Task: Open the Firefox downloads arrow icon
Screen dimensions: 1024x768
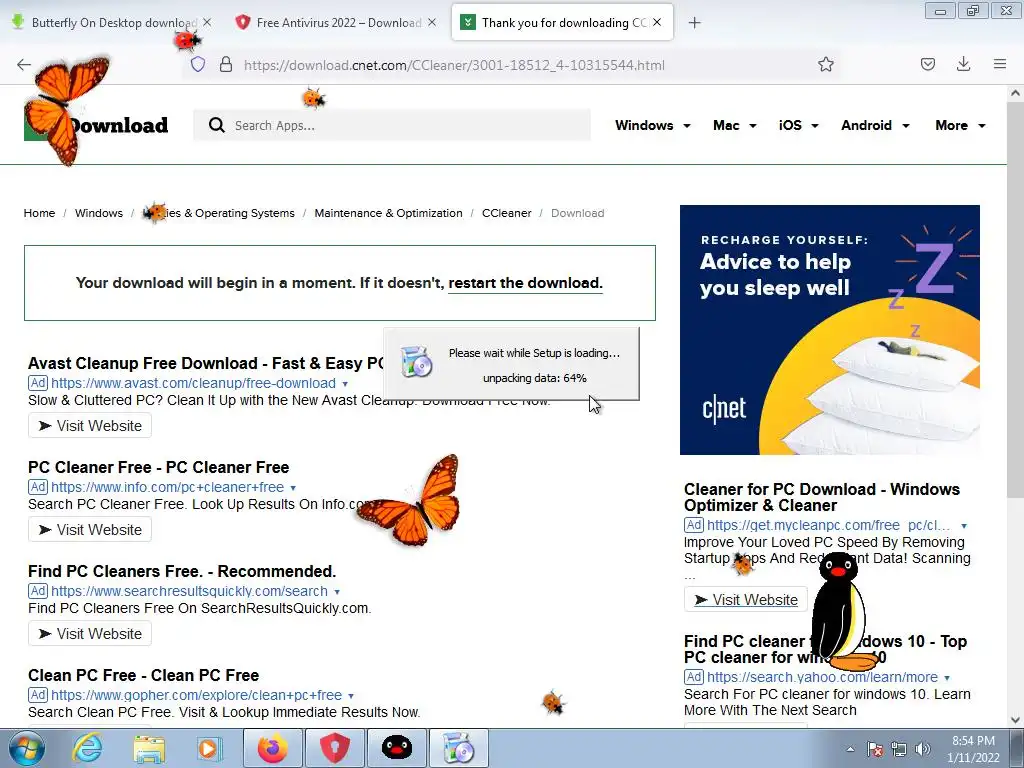Action: click(x=963, y=64)
